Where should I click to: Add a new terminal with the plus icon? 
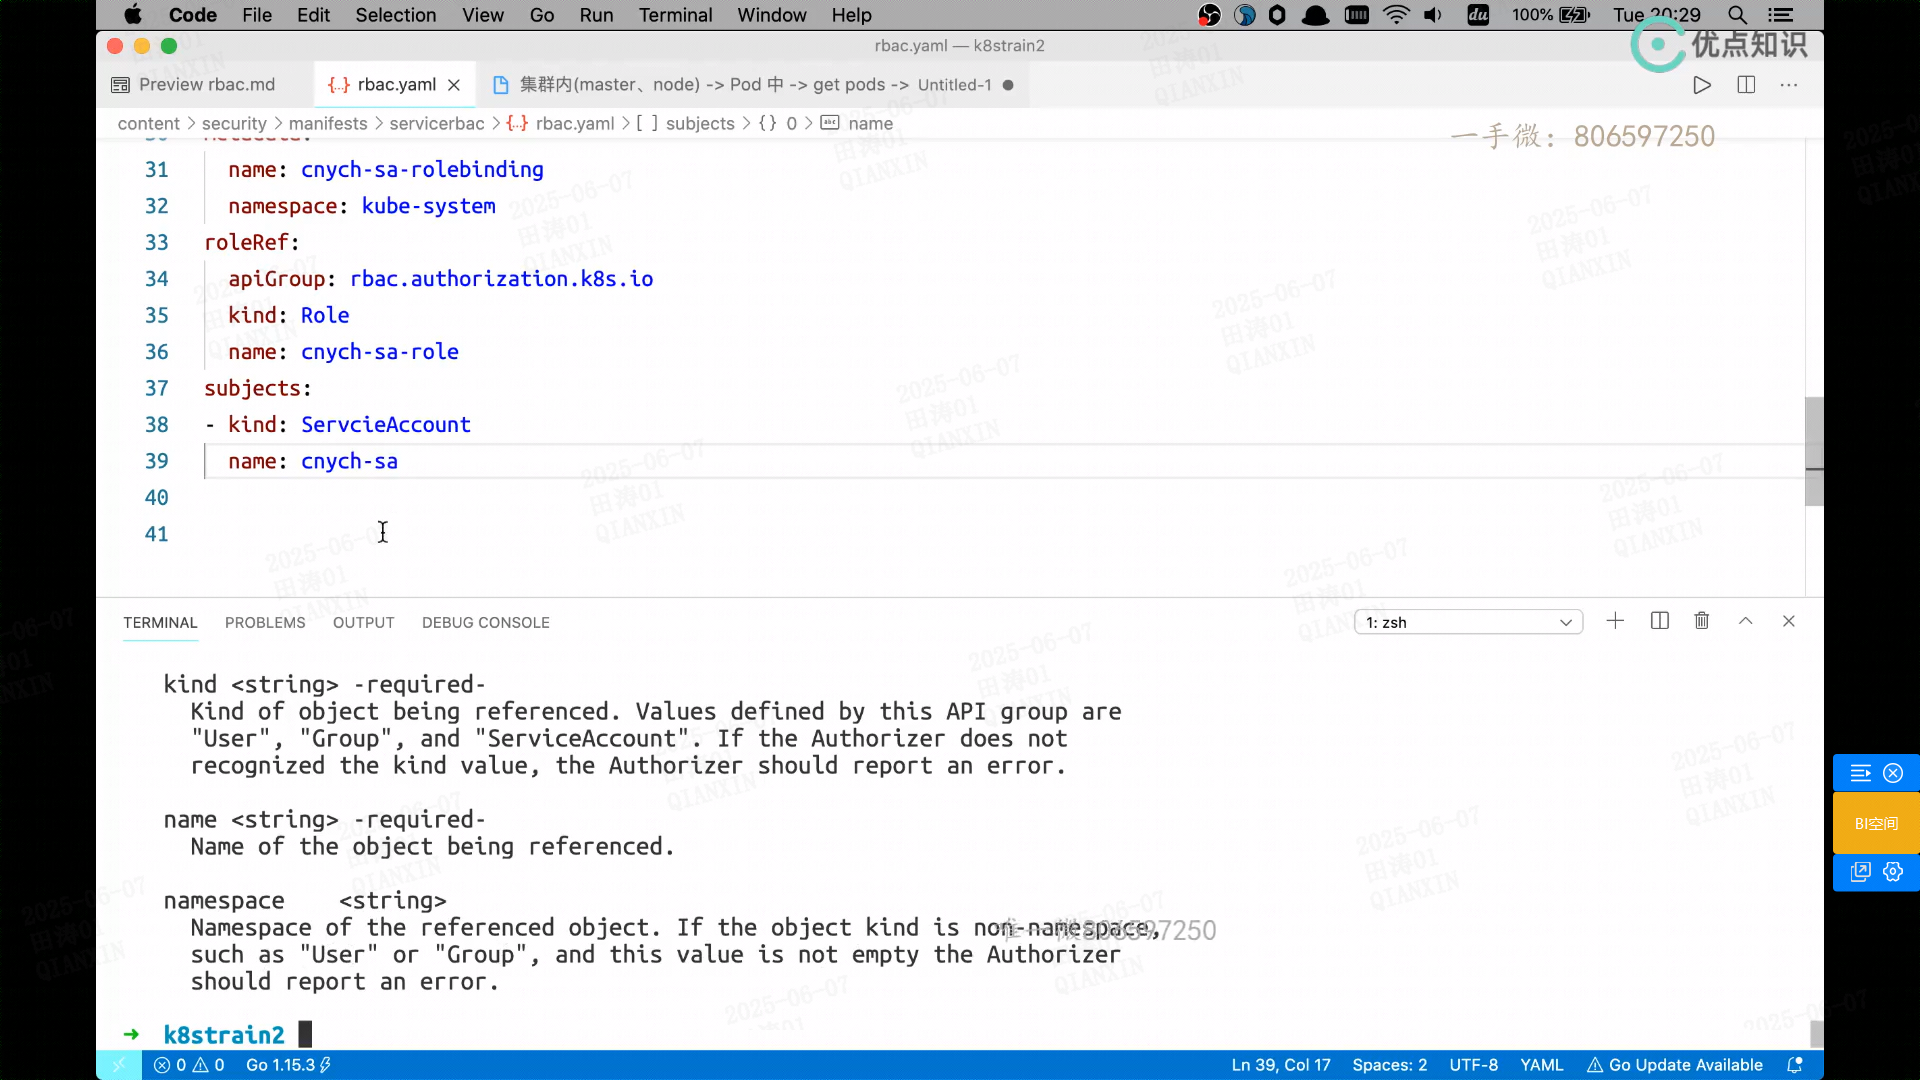point(1615,621)
